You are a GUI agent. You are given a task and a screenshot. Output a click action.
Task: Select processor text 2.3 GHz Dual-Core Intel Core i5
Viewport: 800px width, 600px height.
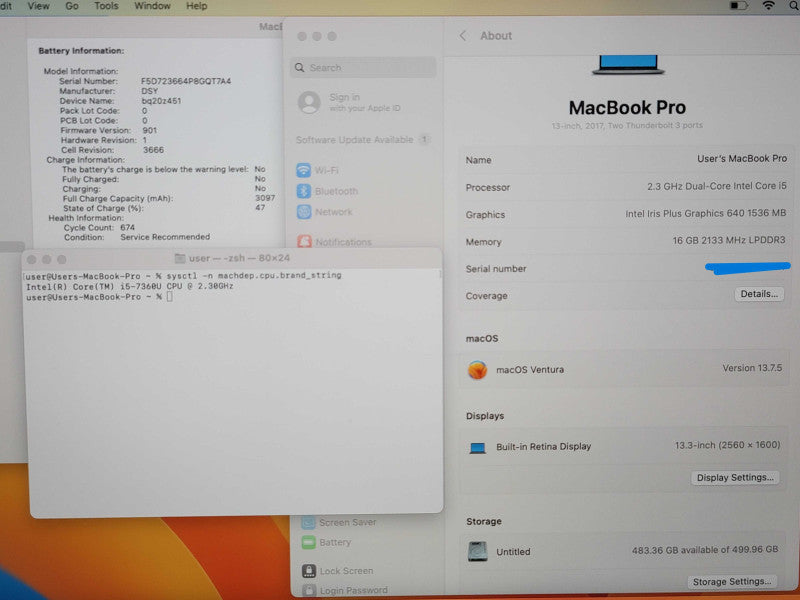pyautogui.click(x=717, y=186)
